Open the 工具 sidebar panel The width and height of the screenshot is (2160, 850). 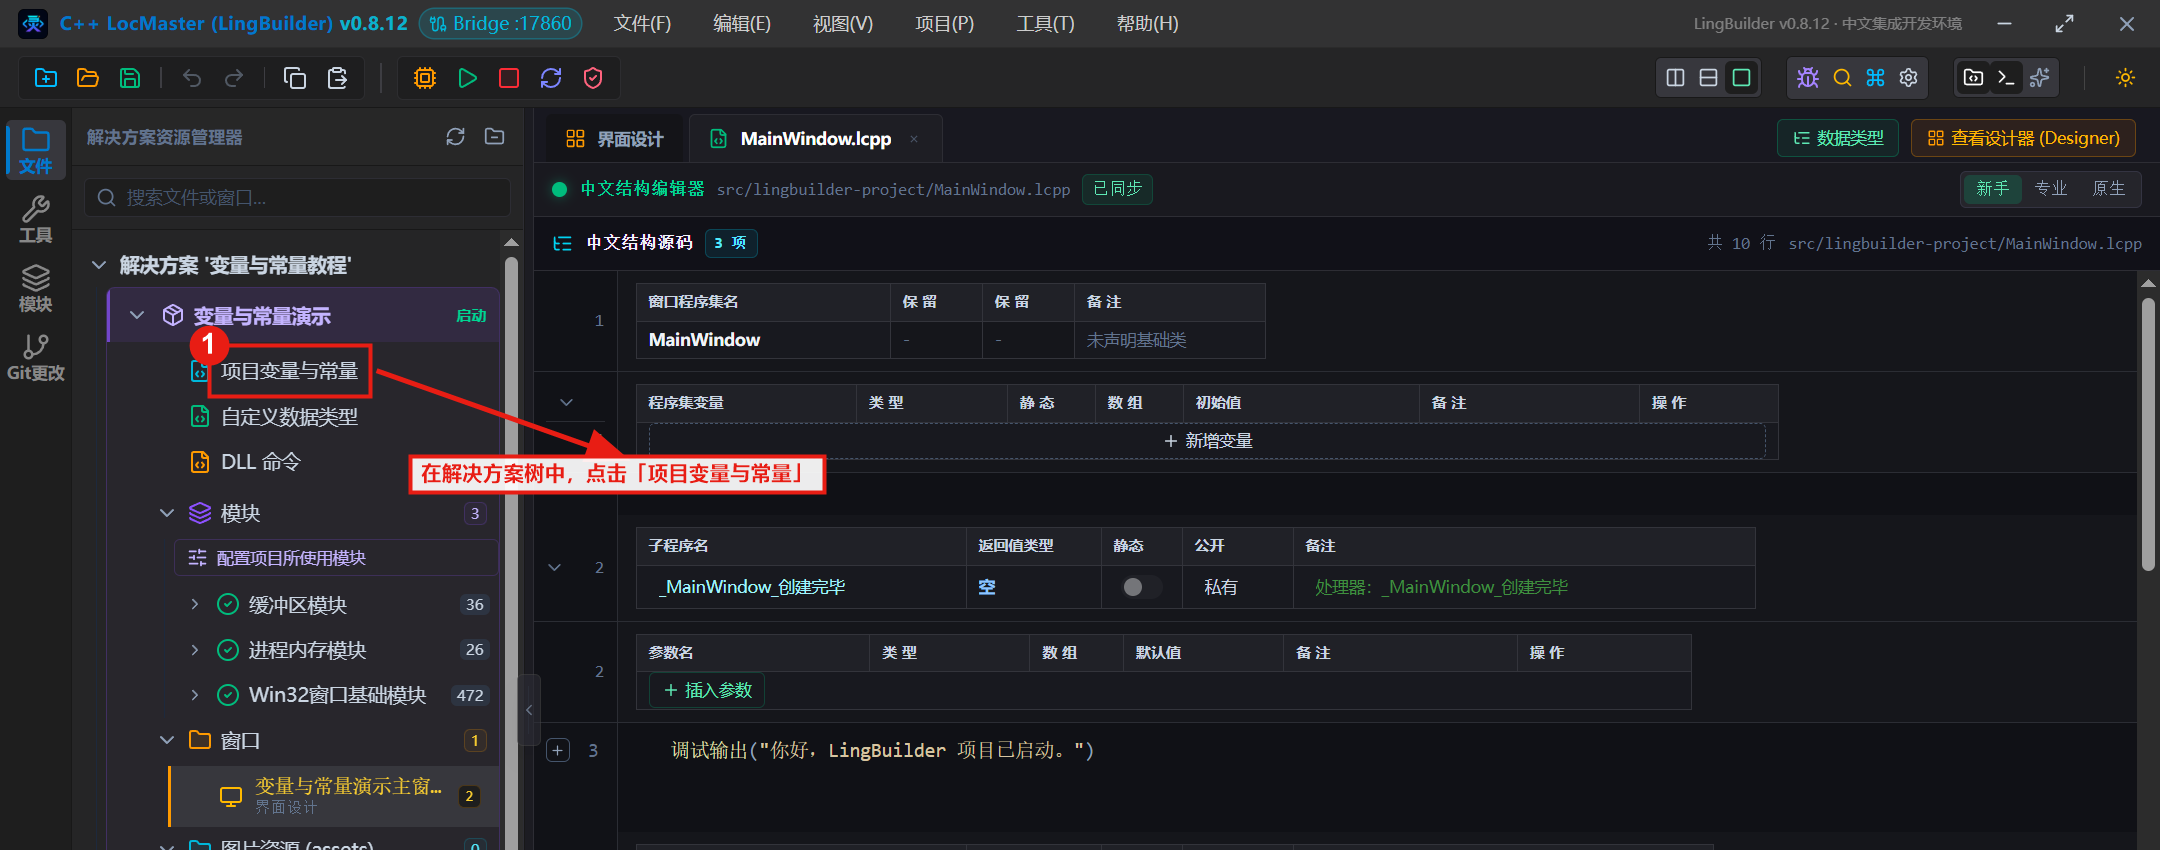36,219
